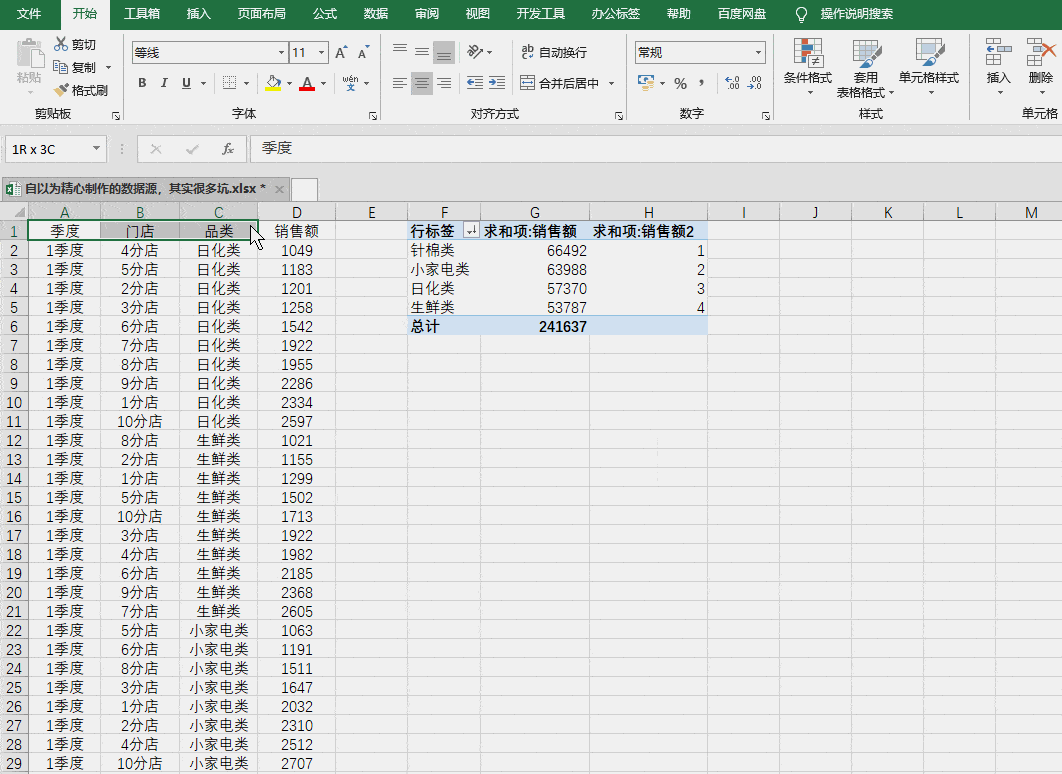Image resolution: width=1062 pixels, height=774 pixels.
Task: Open 套用表格格式 table format gallery
Action: click(x=866, y=68)
